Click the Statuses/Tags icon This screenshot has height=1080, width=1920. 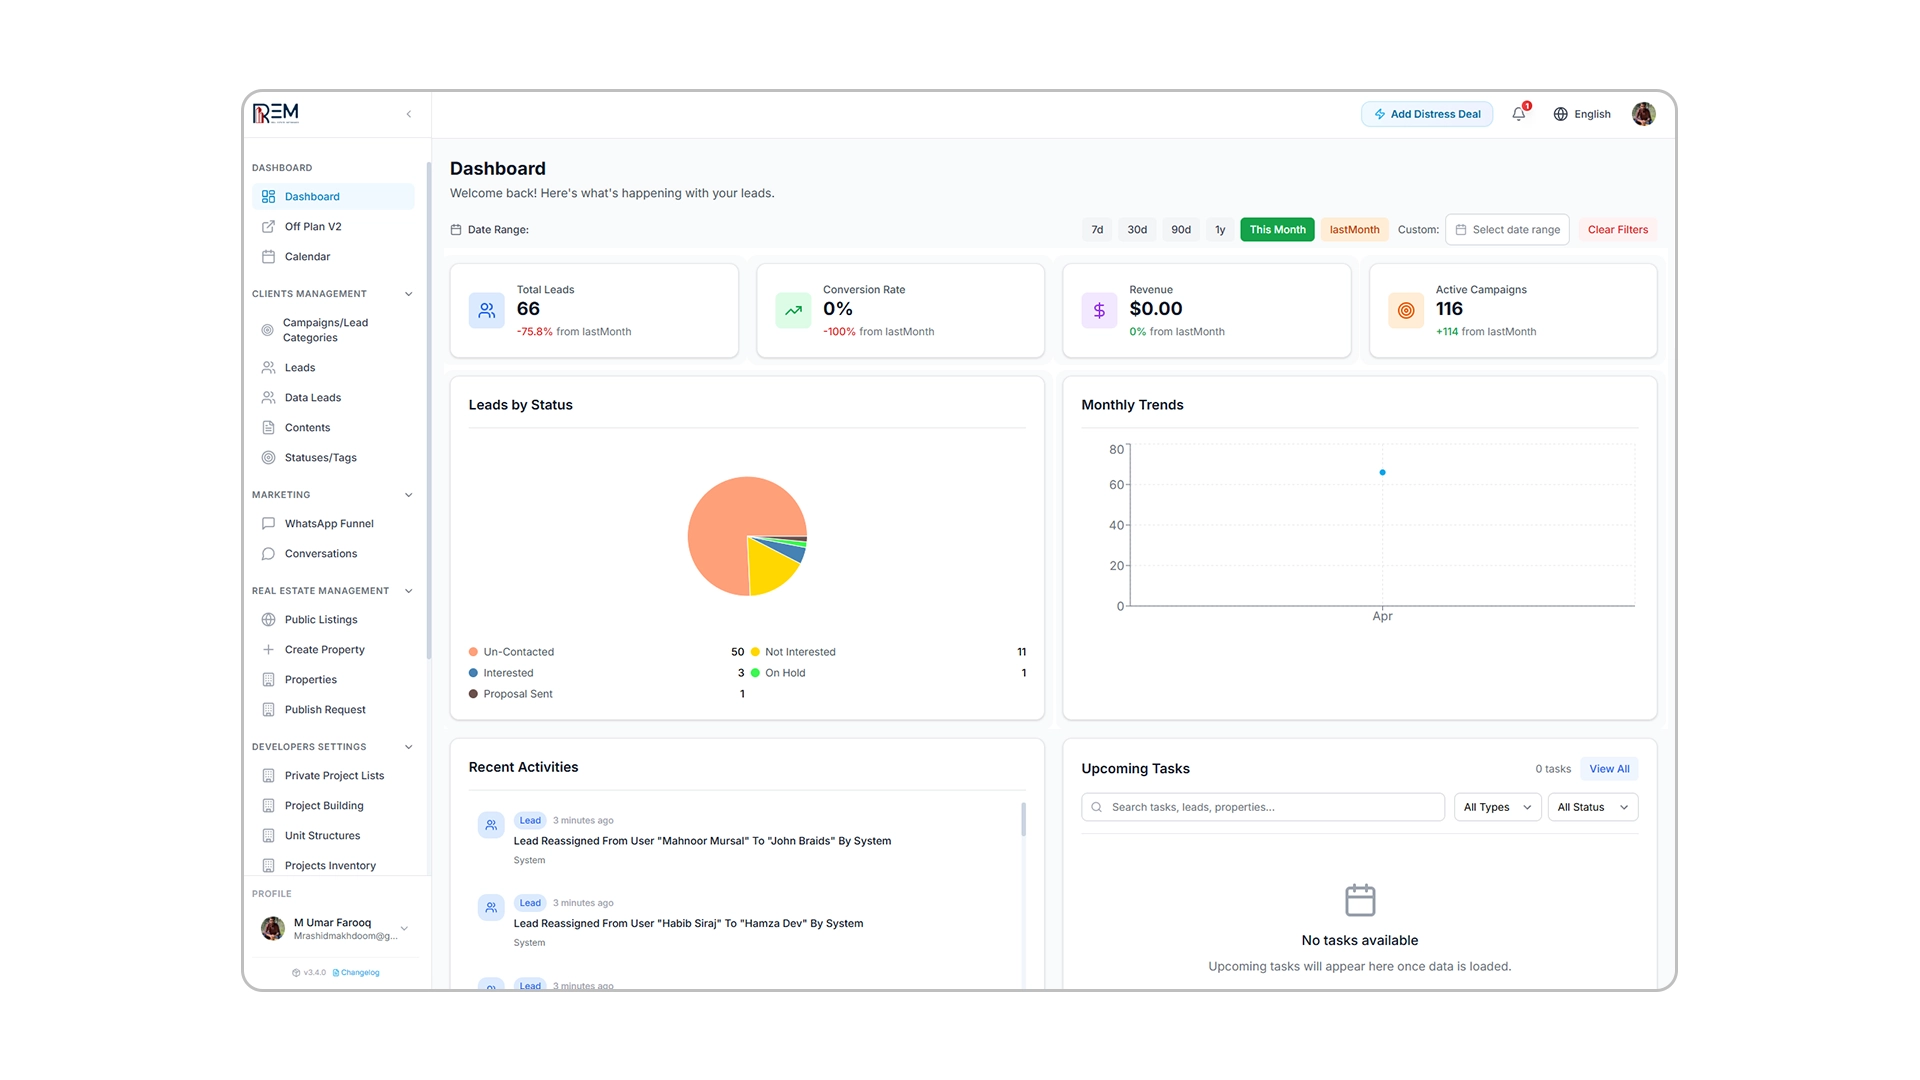point(268,458)
